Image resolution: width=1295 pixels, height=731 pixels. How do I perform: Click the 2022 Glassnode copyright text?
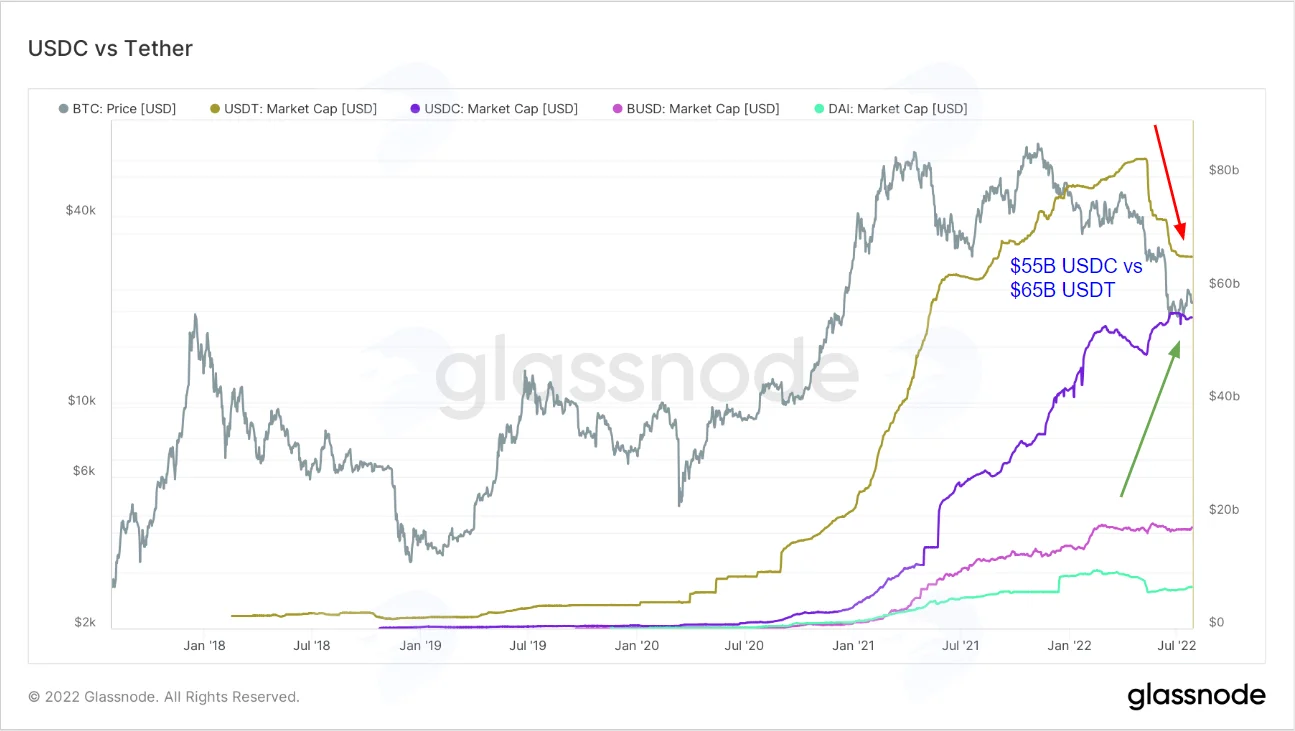pyautogui.click(x=164, y=697)
